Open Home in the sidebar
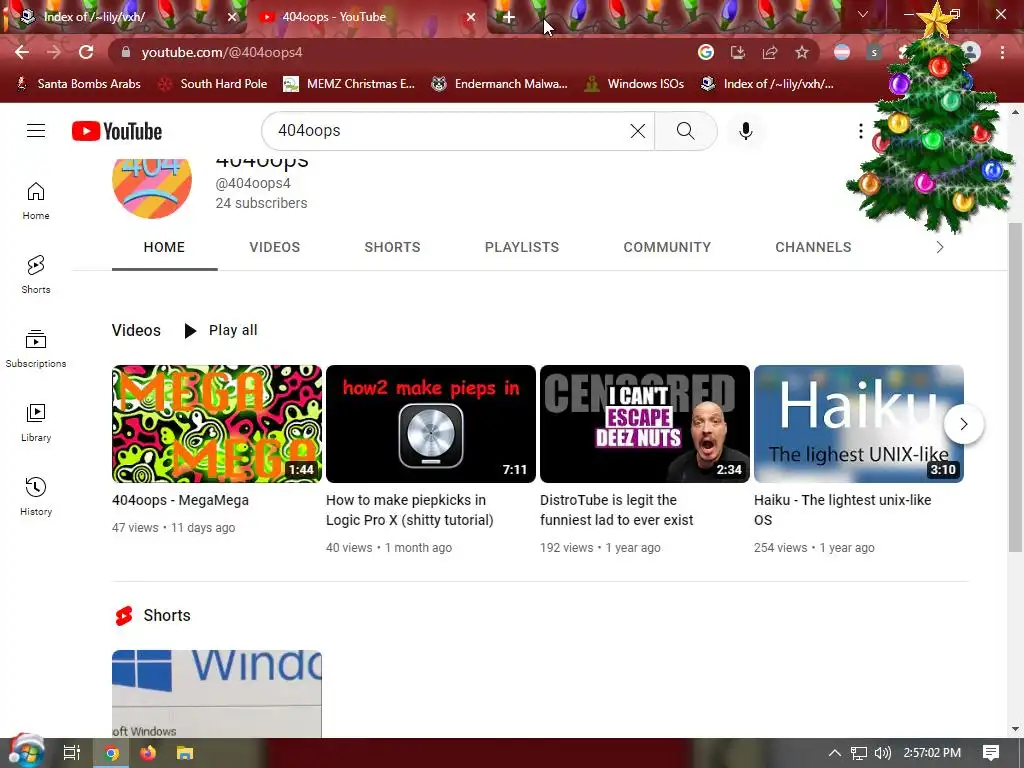The image size is (1024, 768). click(36, 200)
